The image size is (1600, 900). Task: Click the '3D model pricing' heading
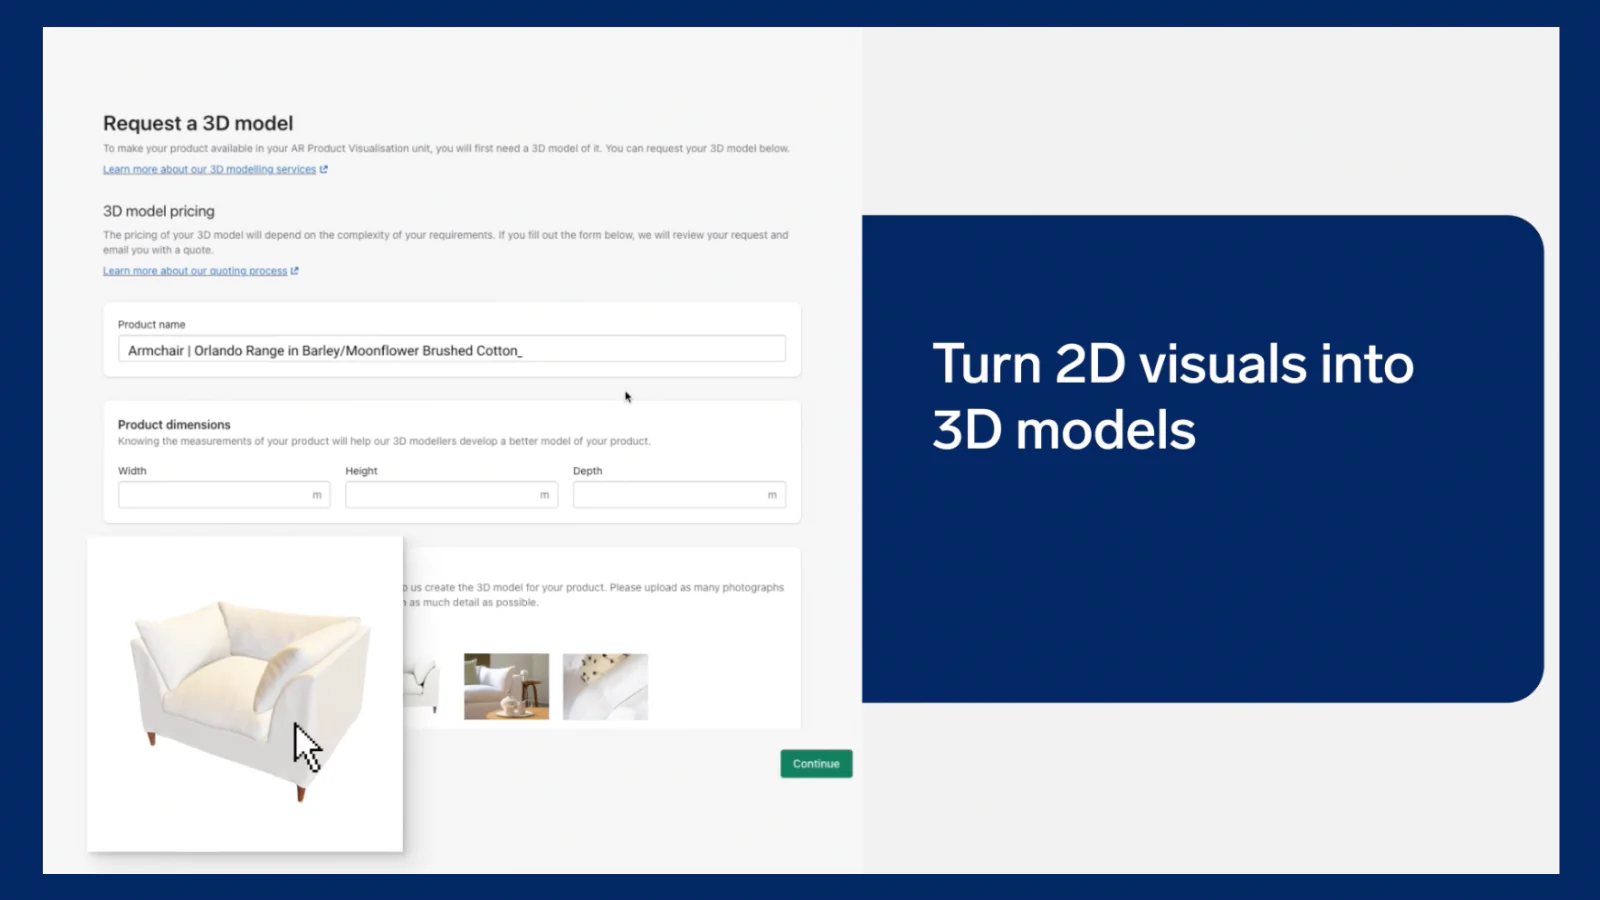(x=159, y=211)
